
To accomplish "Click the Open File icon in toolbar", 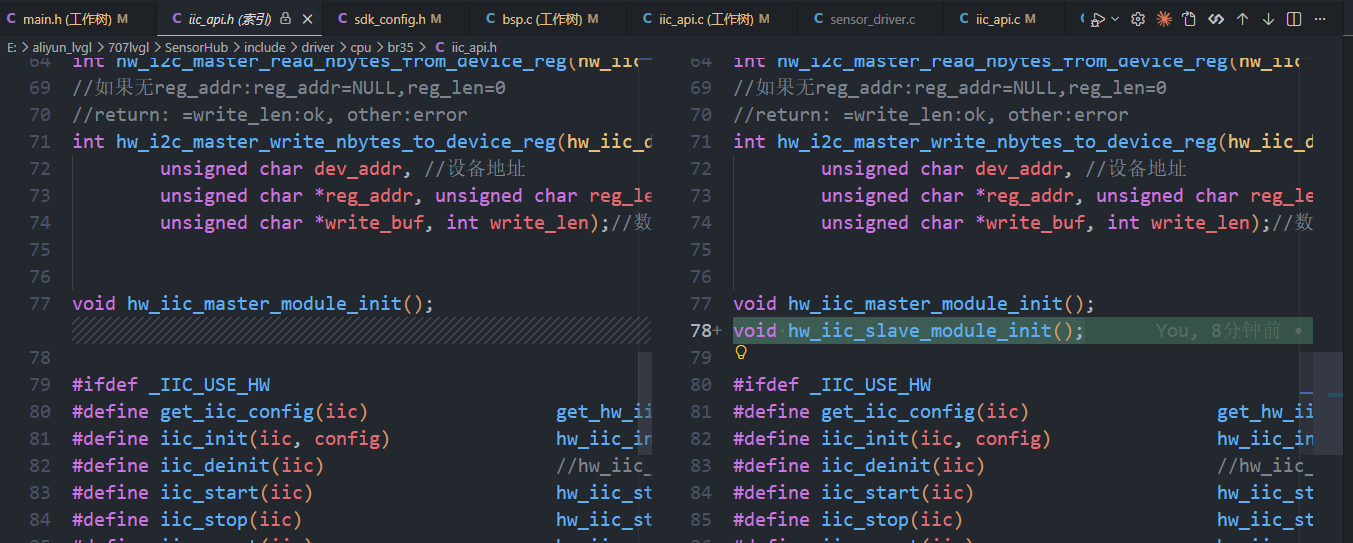I will coord(1189,19).
